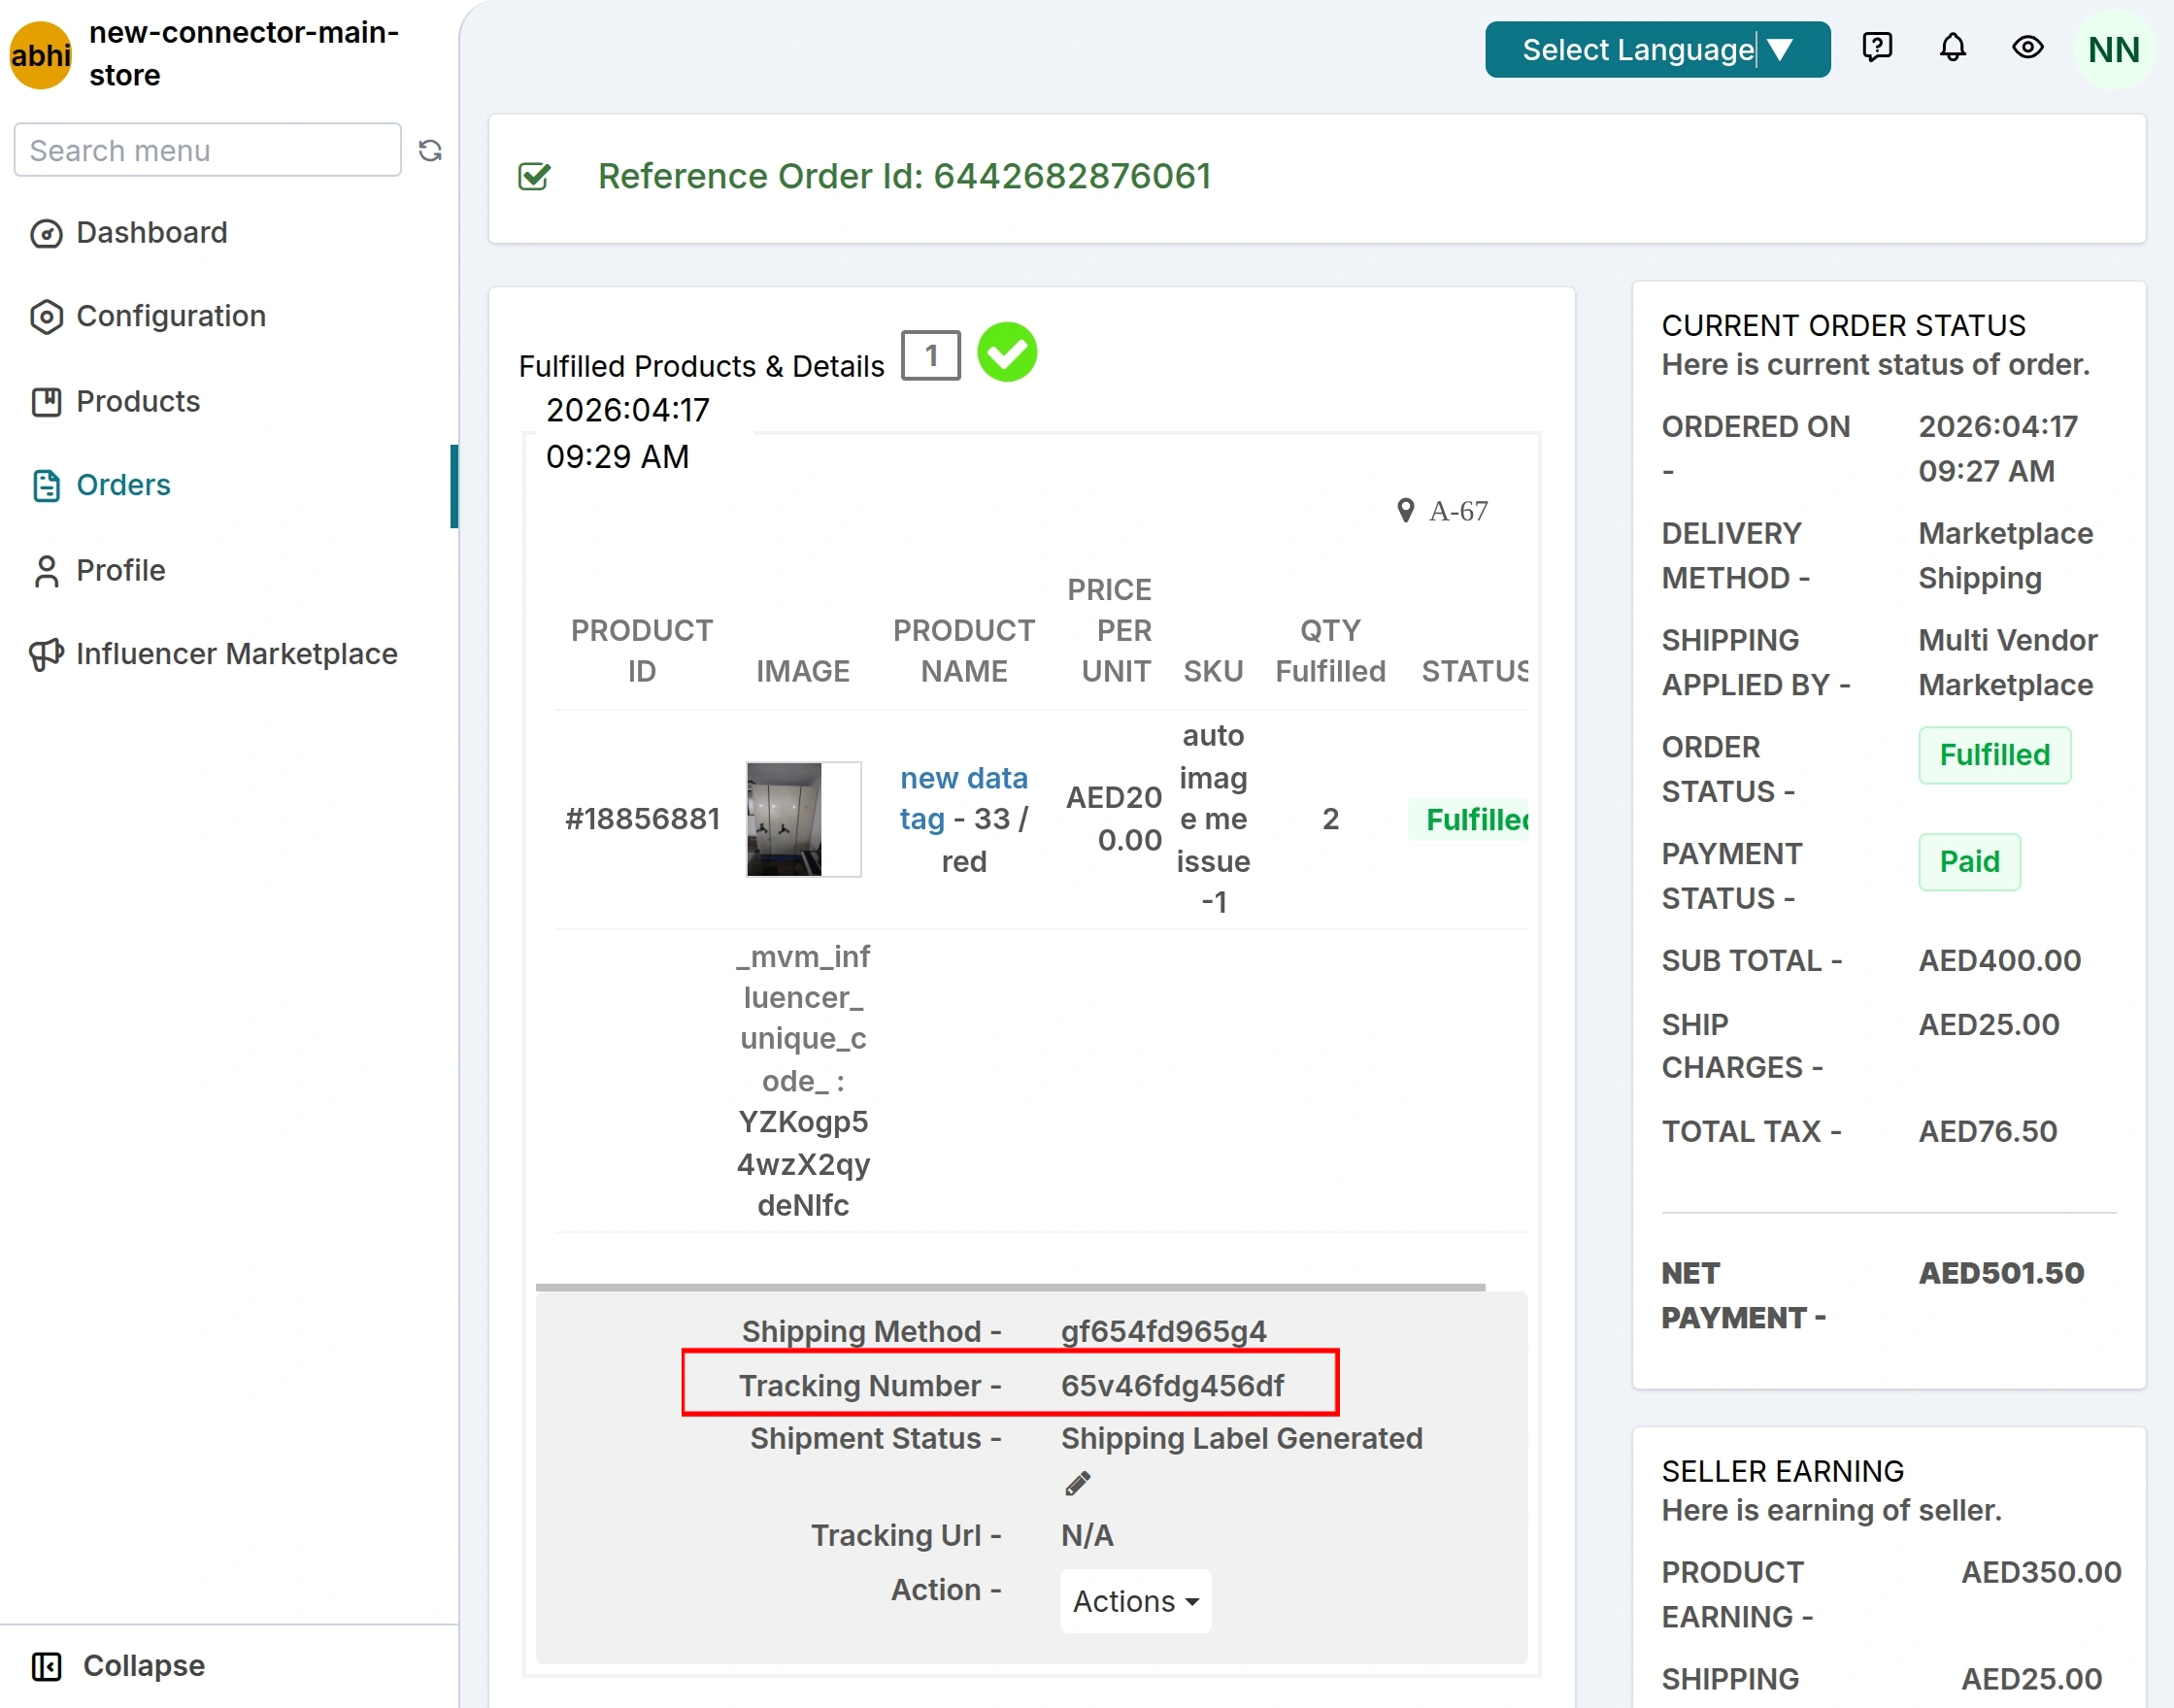Image resolution: width=2174 pixels, height=1708 pixels.
Task: Collapse the sidebar menu
Action: (119, 1665)
